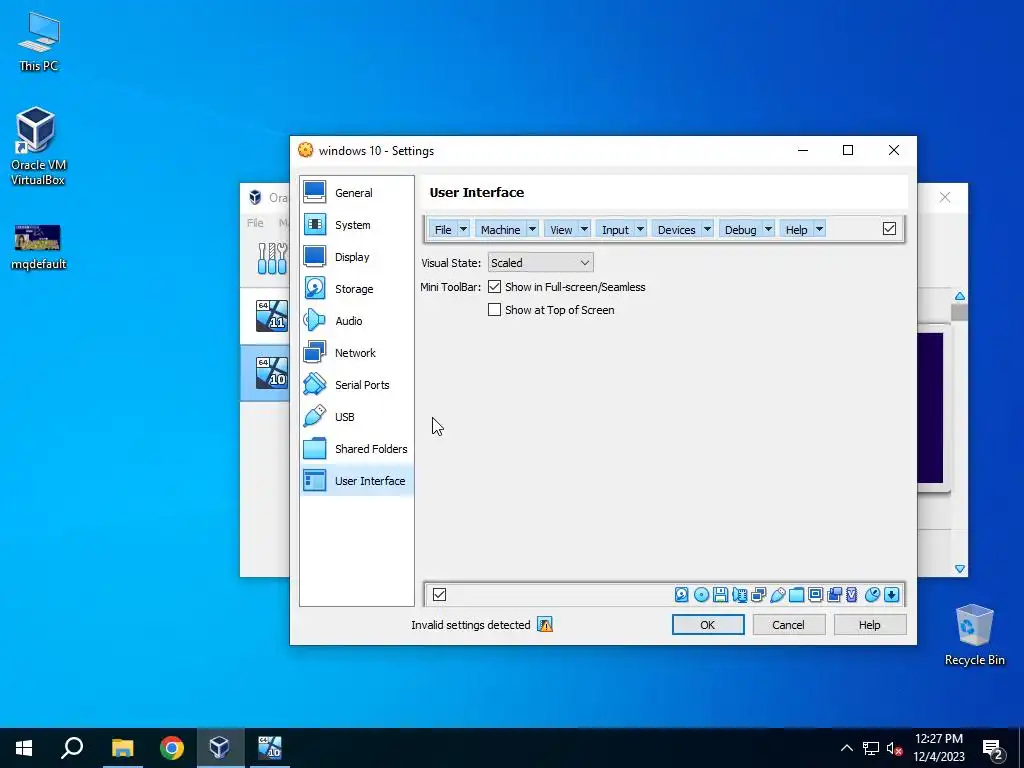Toggle the status bar enable checkbox
1024x768 pixels.
point(440,594)
